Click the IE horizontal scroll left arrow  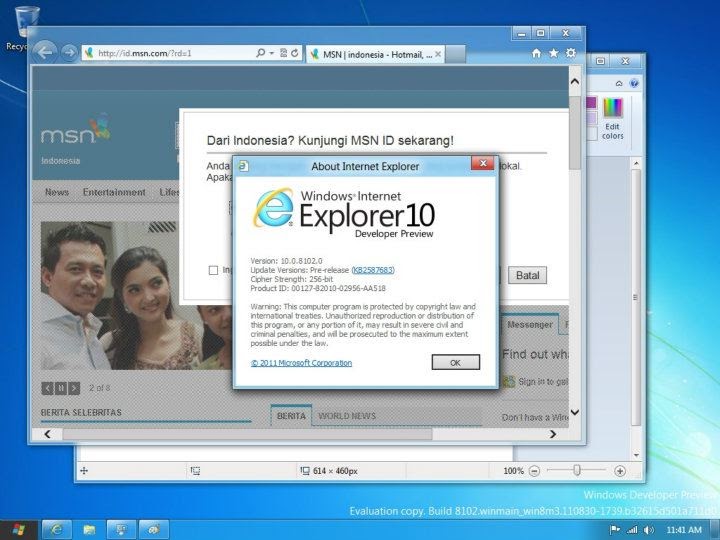pos(47,434)
